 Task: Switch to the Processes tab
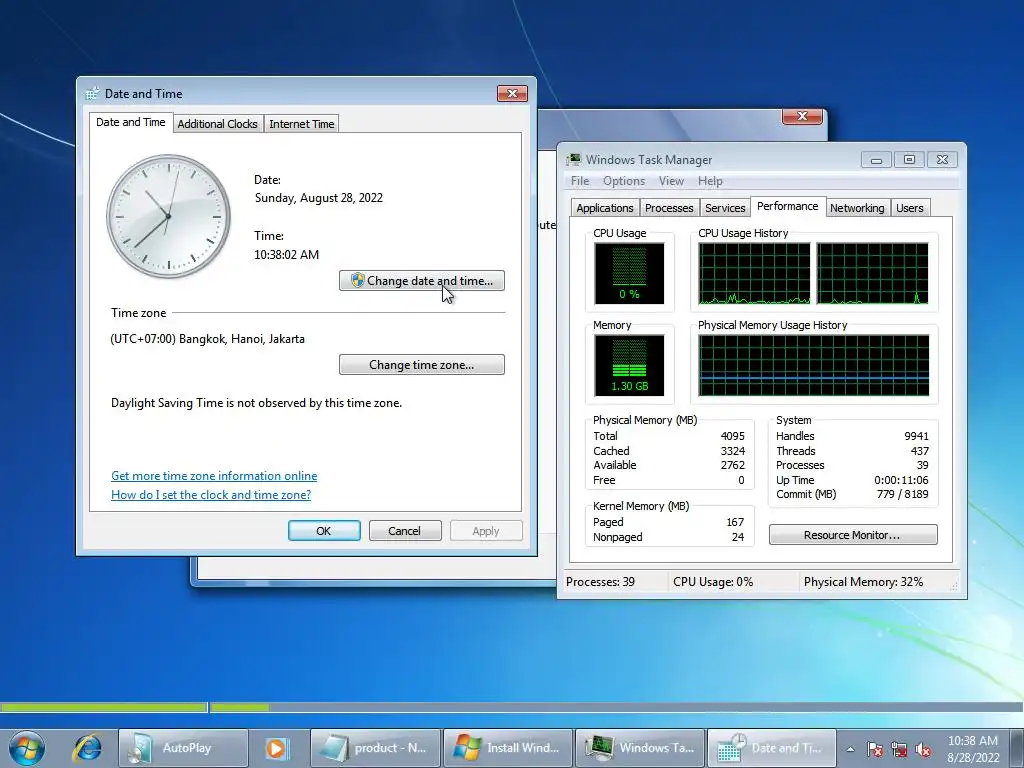coord(669,208)
